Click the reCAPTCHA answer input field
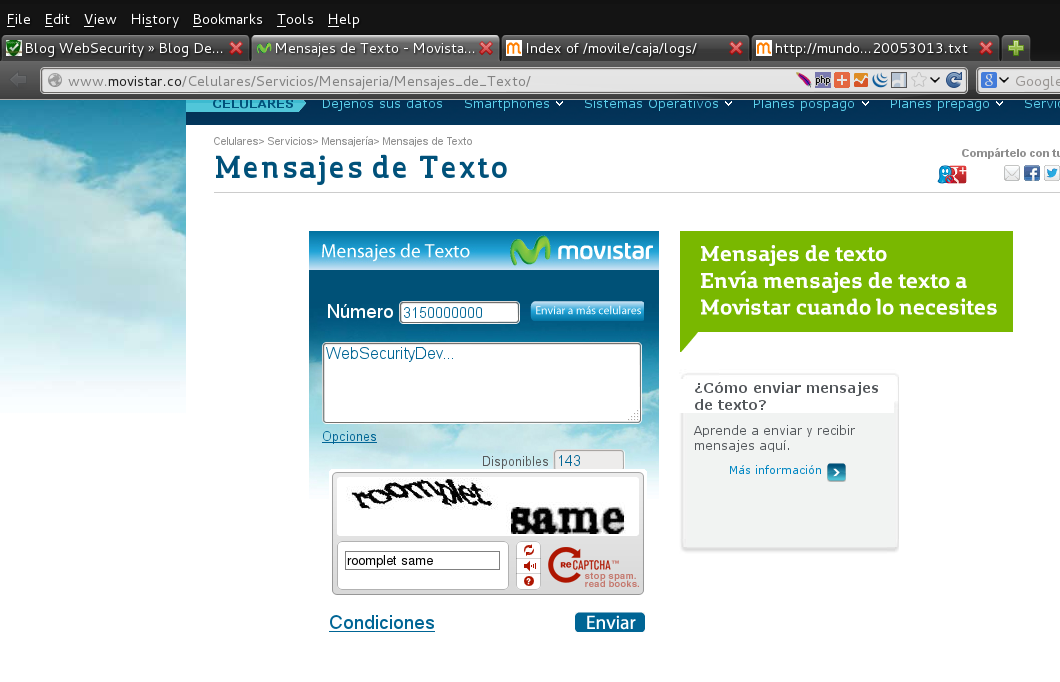 (x=422, y=560)
